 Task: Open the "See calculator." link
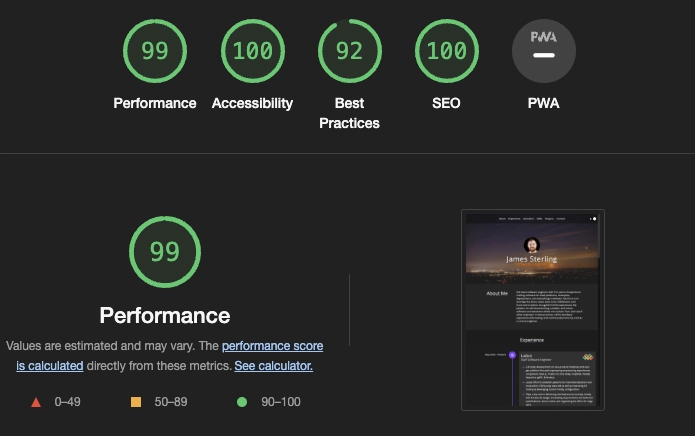273,366
